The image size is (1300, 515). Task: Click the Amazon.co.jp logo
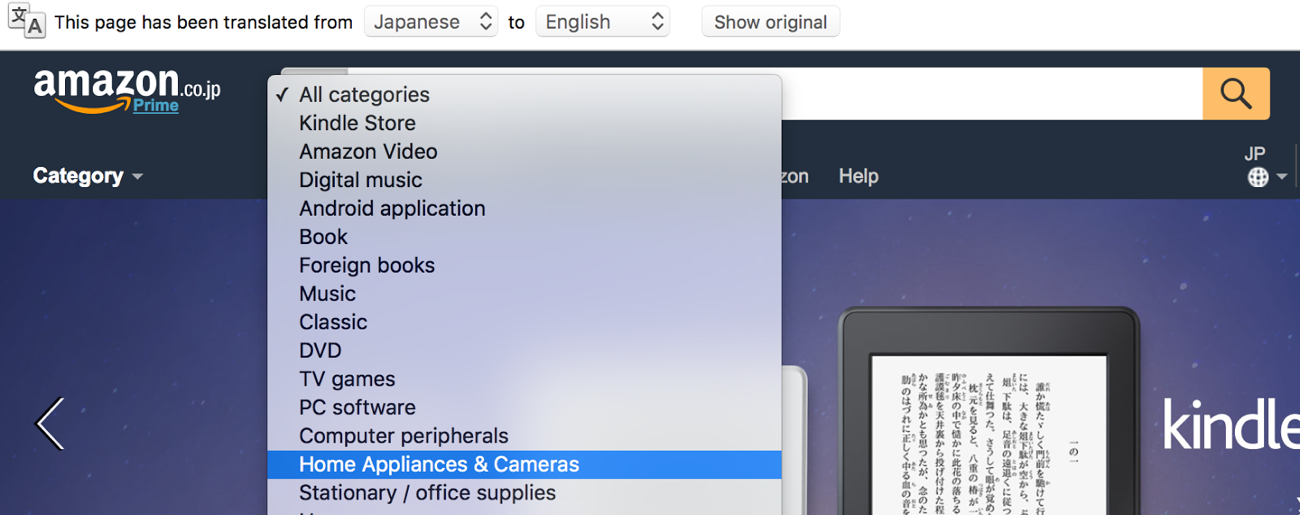126,90
